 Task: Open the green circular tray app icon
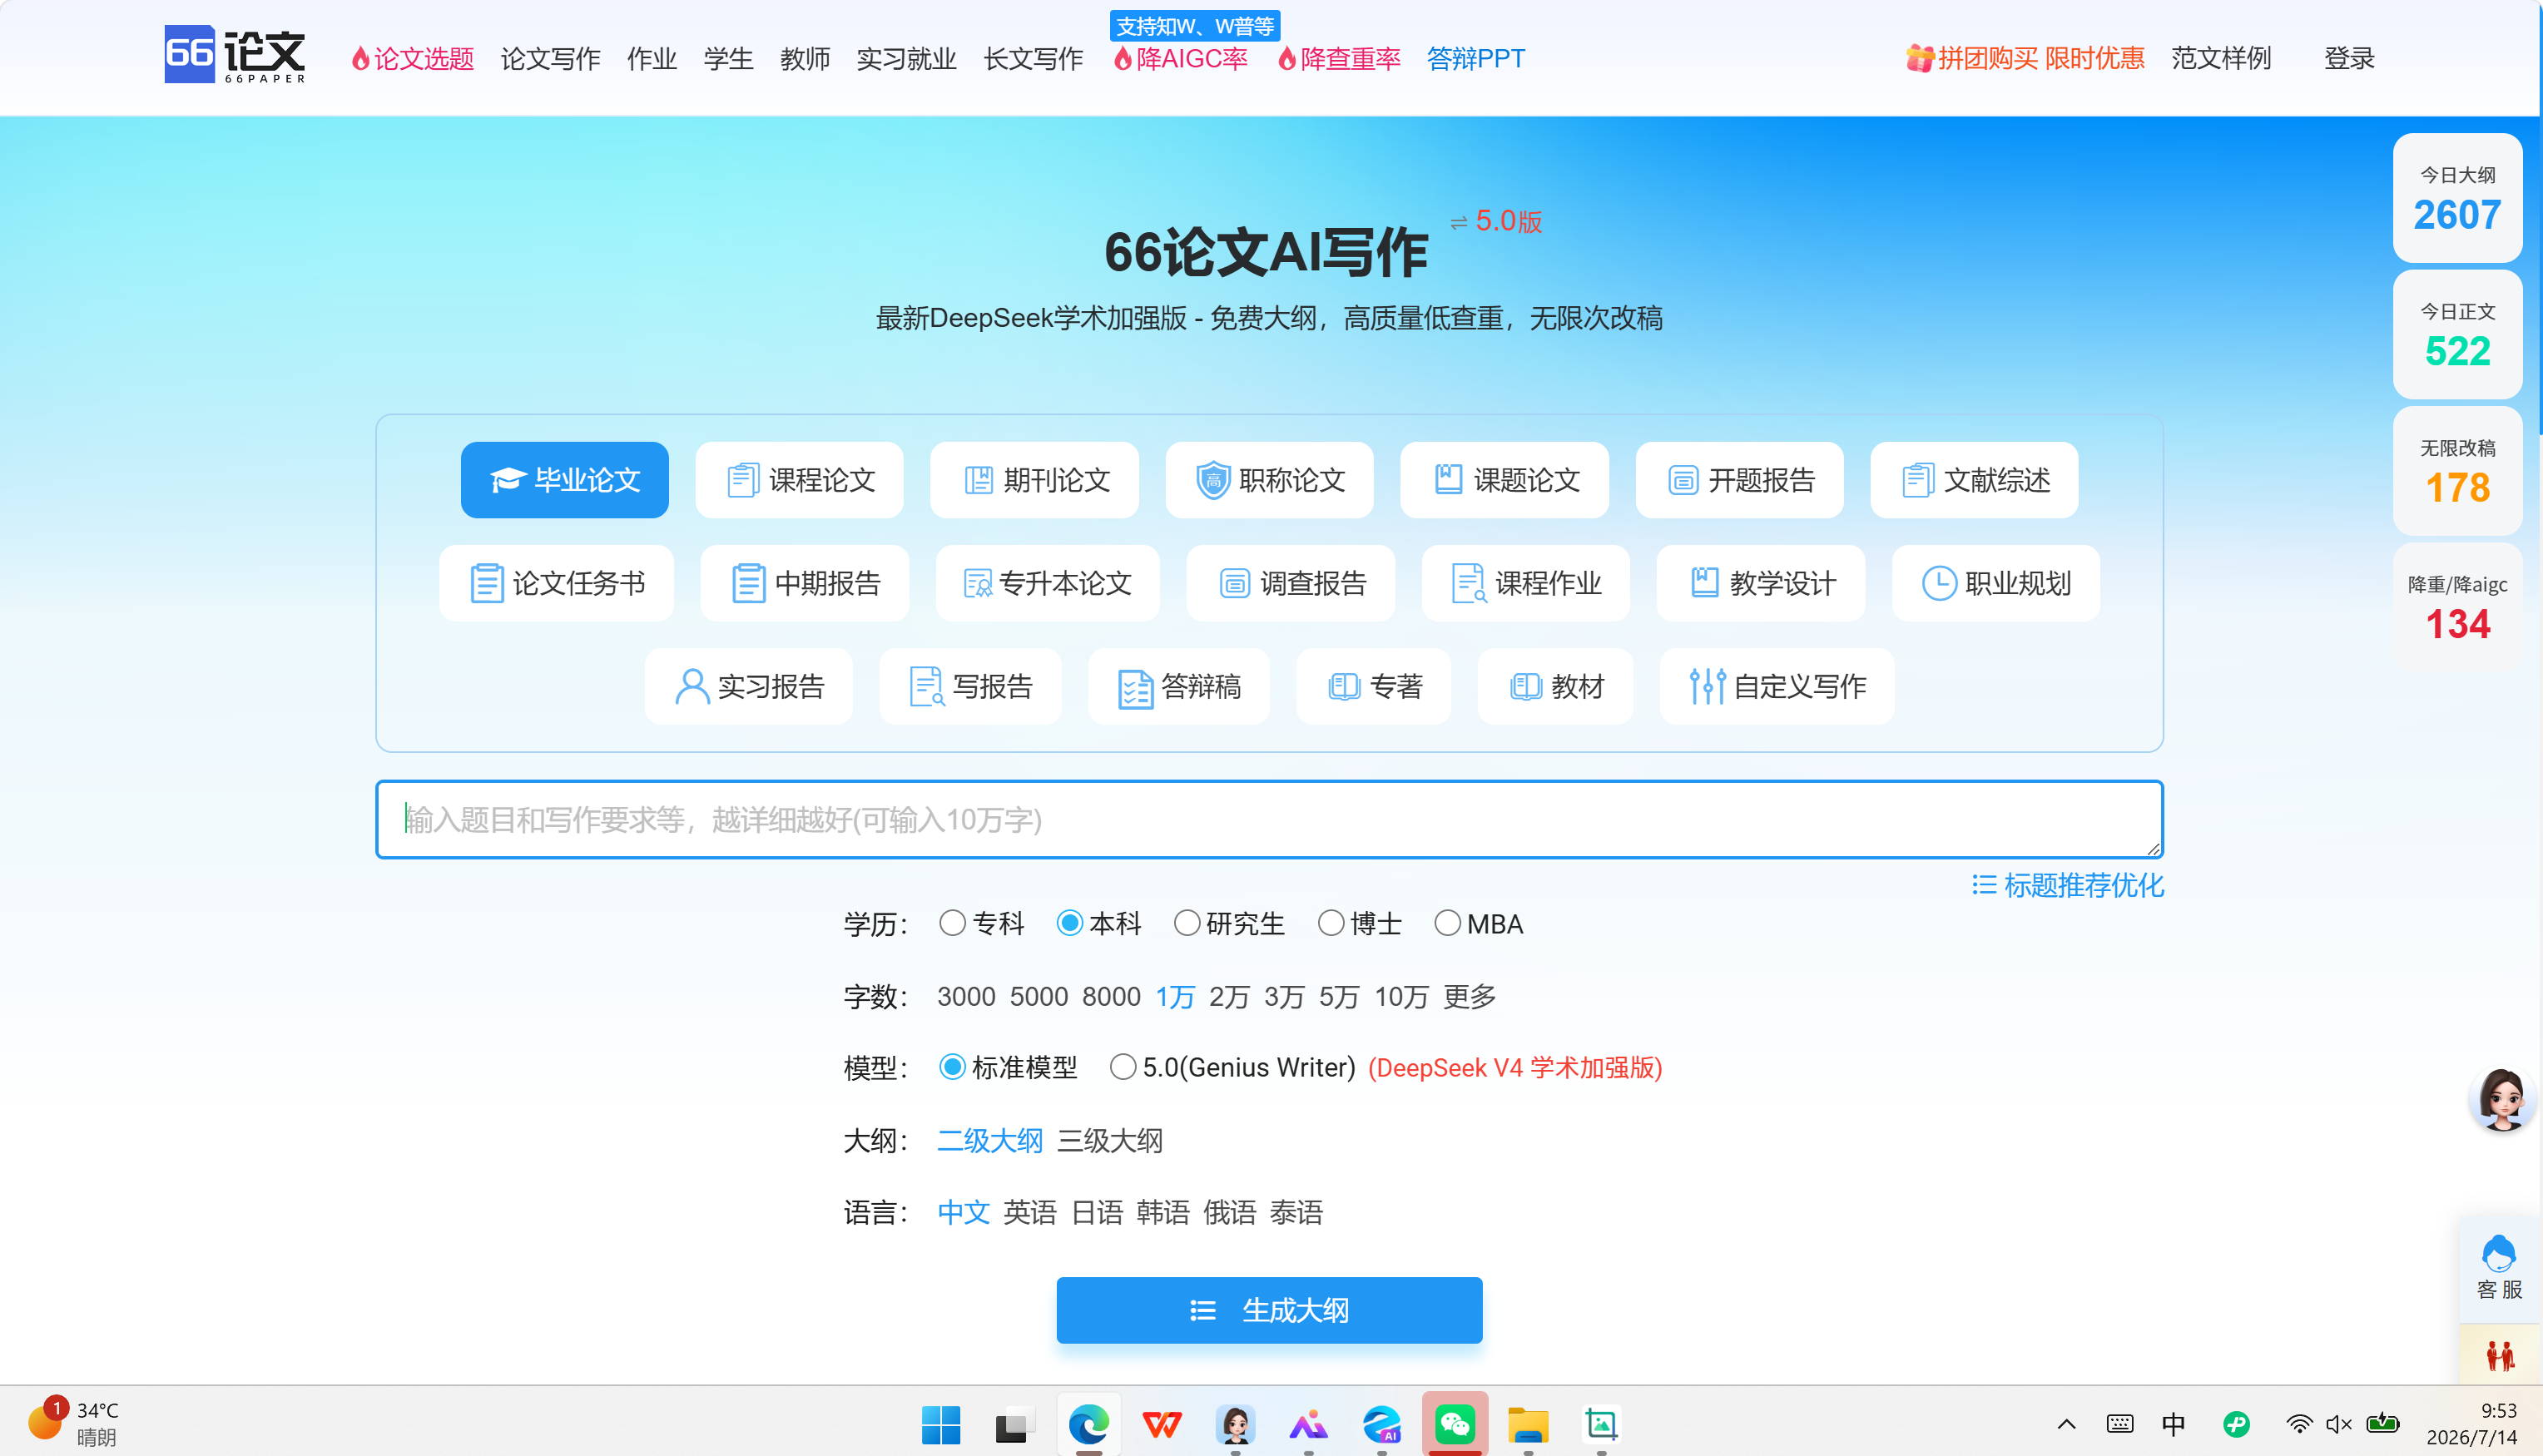(x=2236, y=1424)
